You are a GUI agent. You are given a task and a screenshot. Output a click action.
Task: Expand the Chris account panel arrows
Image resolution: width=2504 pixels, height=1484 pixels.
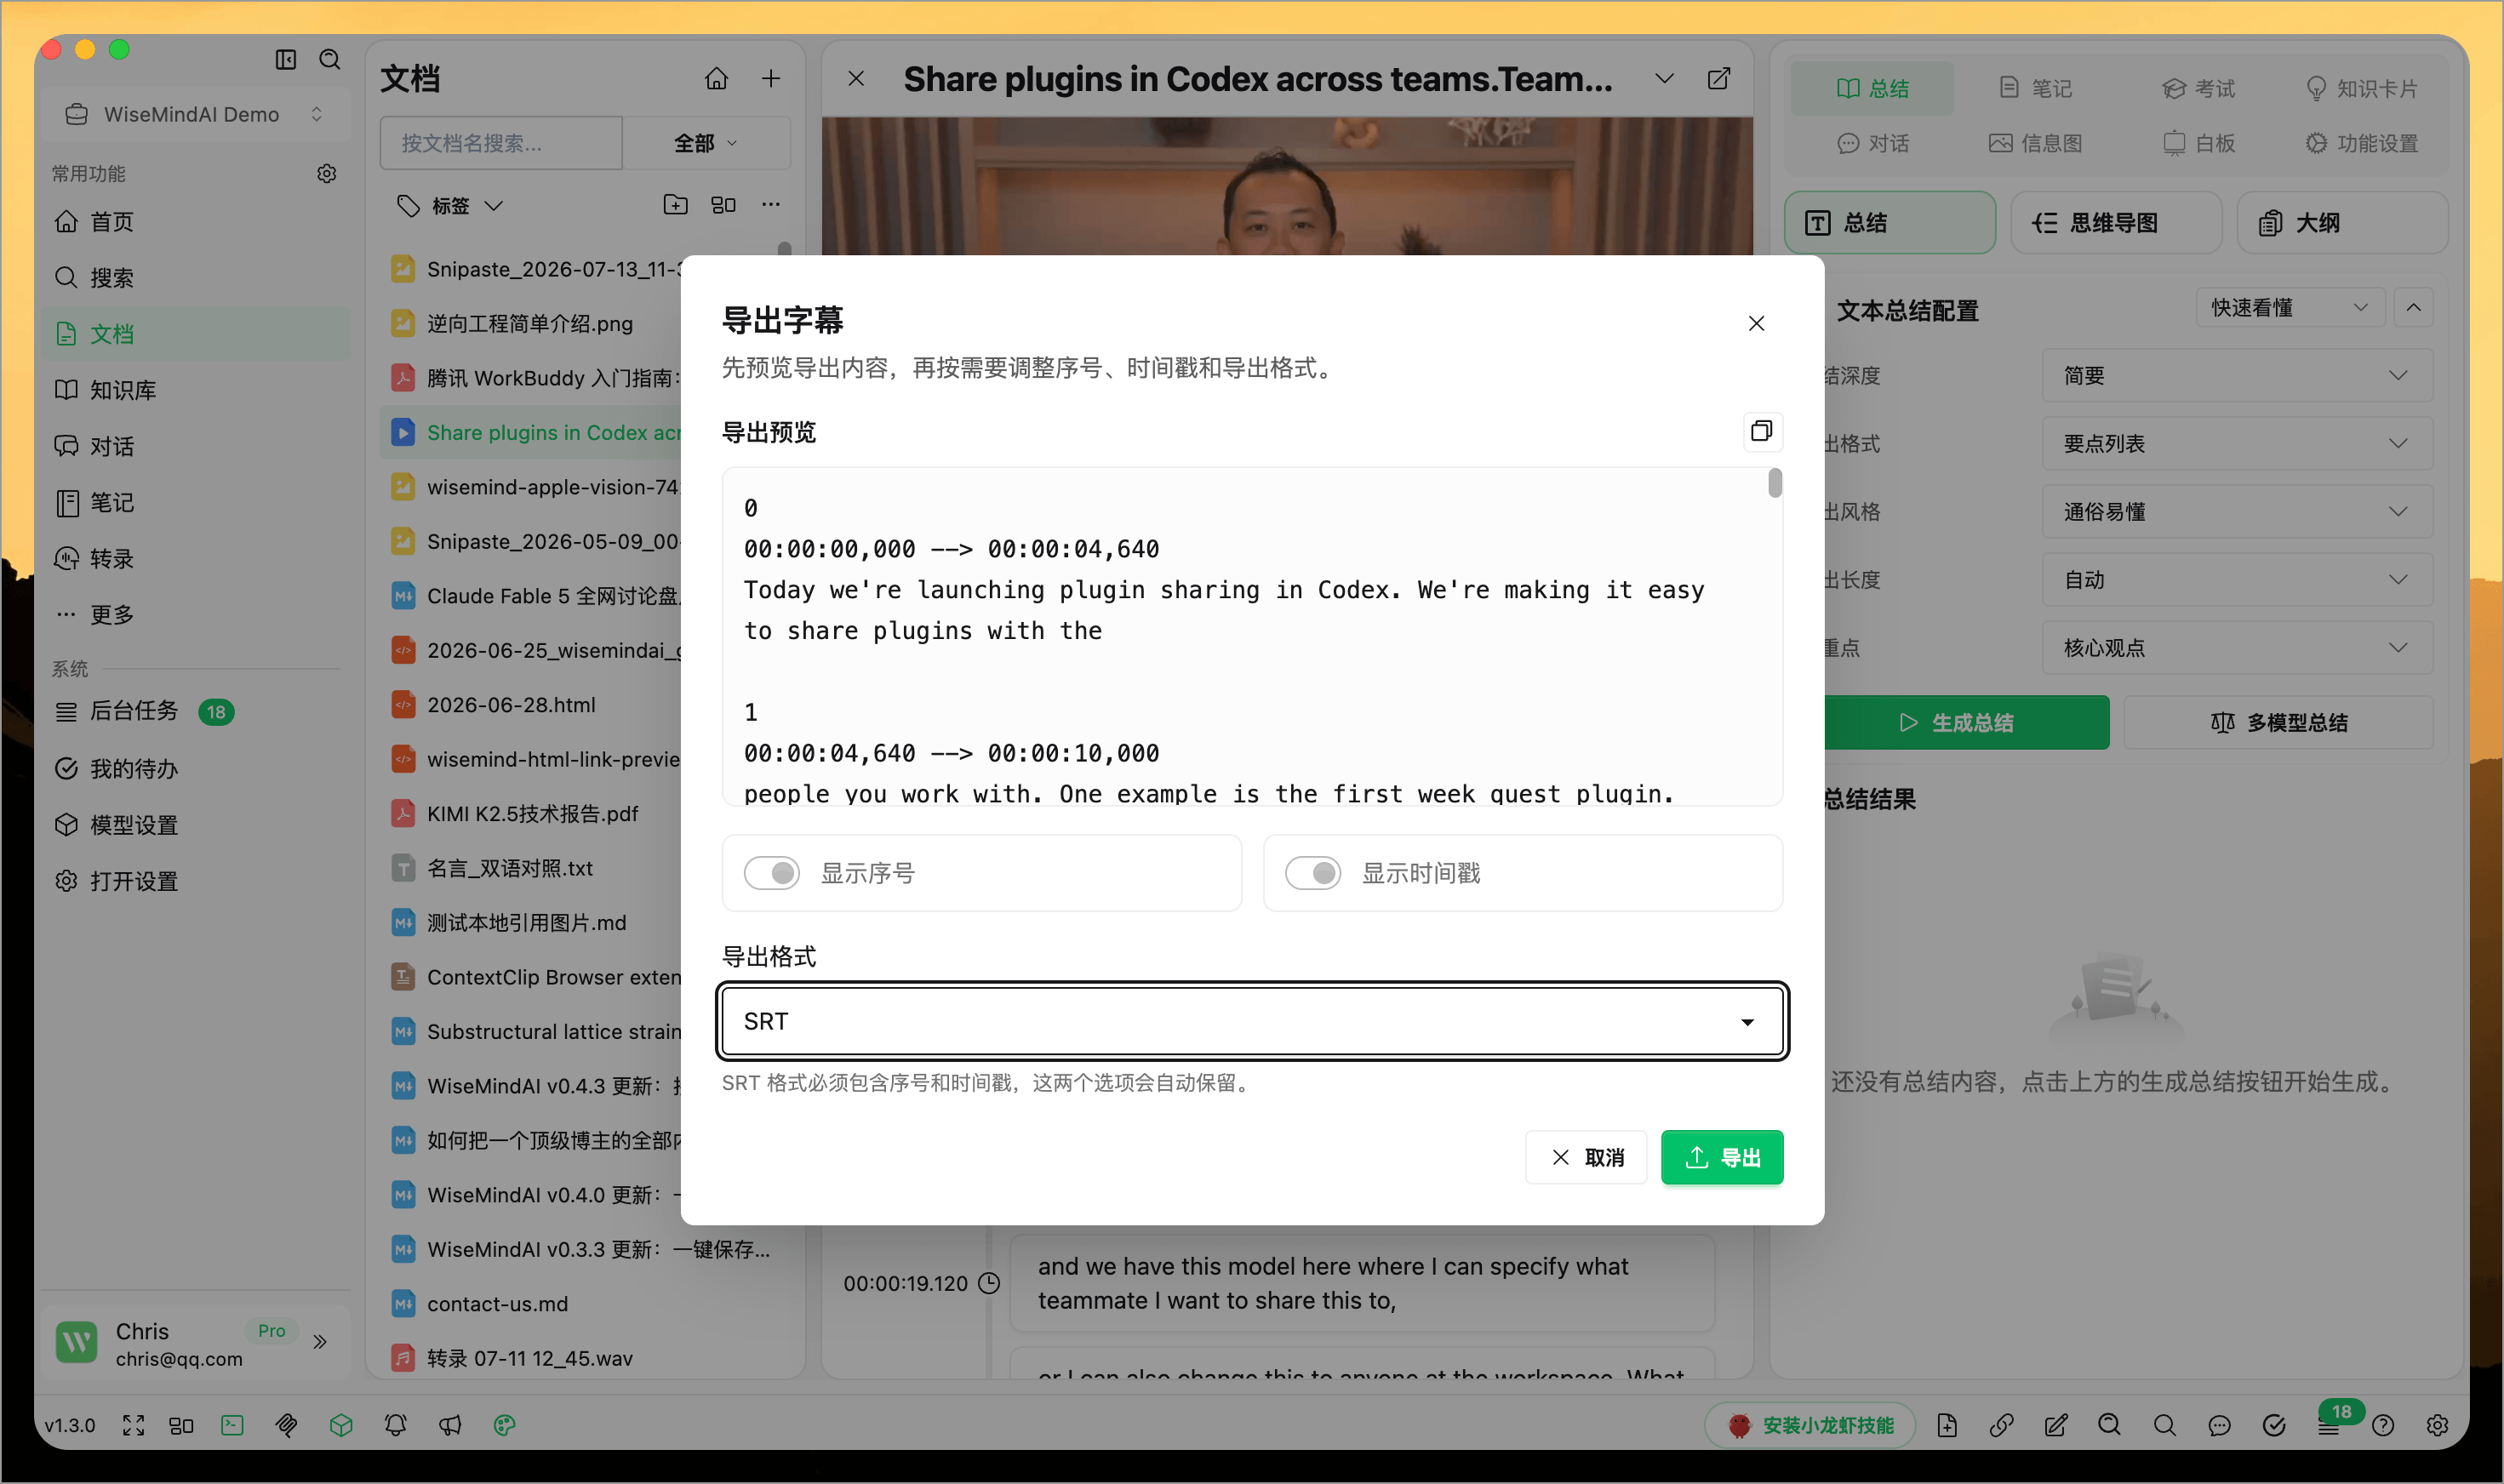[x=320, y=1342]
